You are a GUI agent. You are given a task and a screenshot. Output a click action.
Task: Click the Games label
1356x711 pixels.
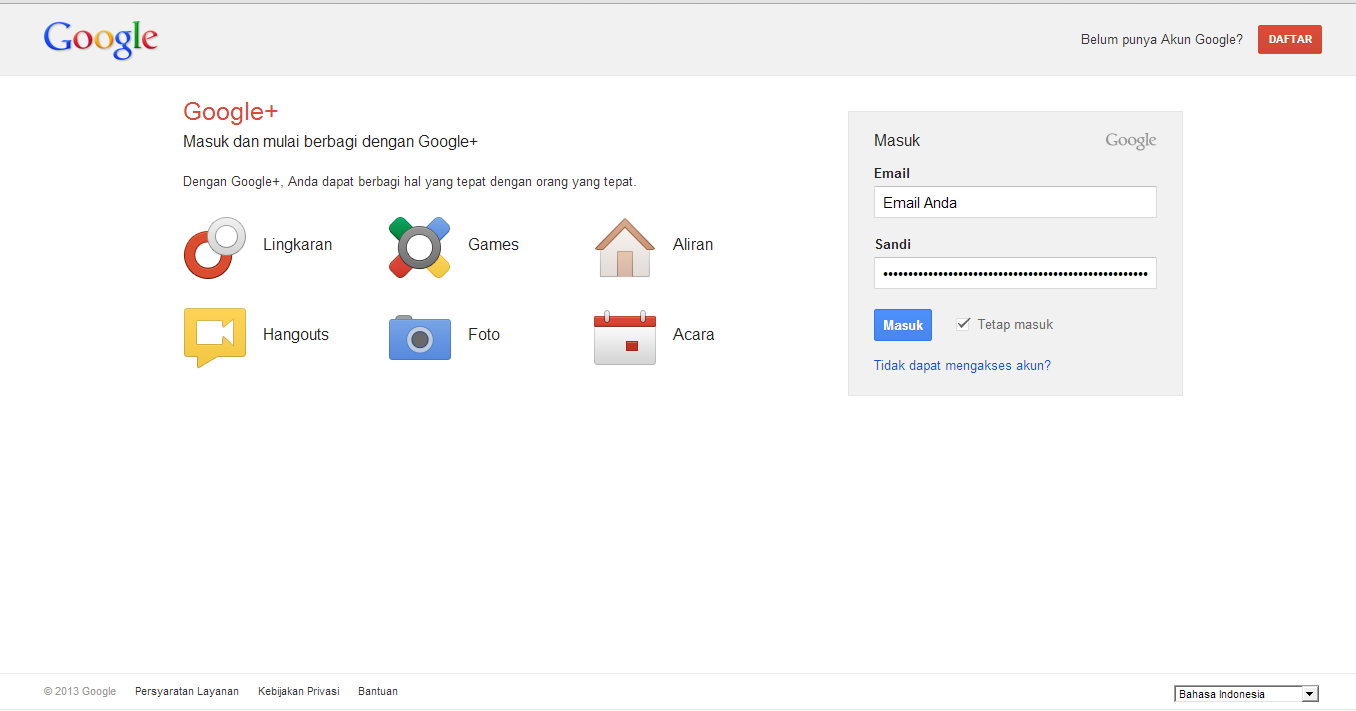point(493,245)
